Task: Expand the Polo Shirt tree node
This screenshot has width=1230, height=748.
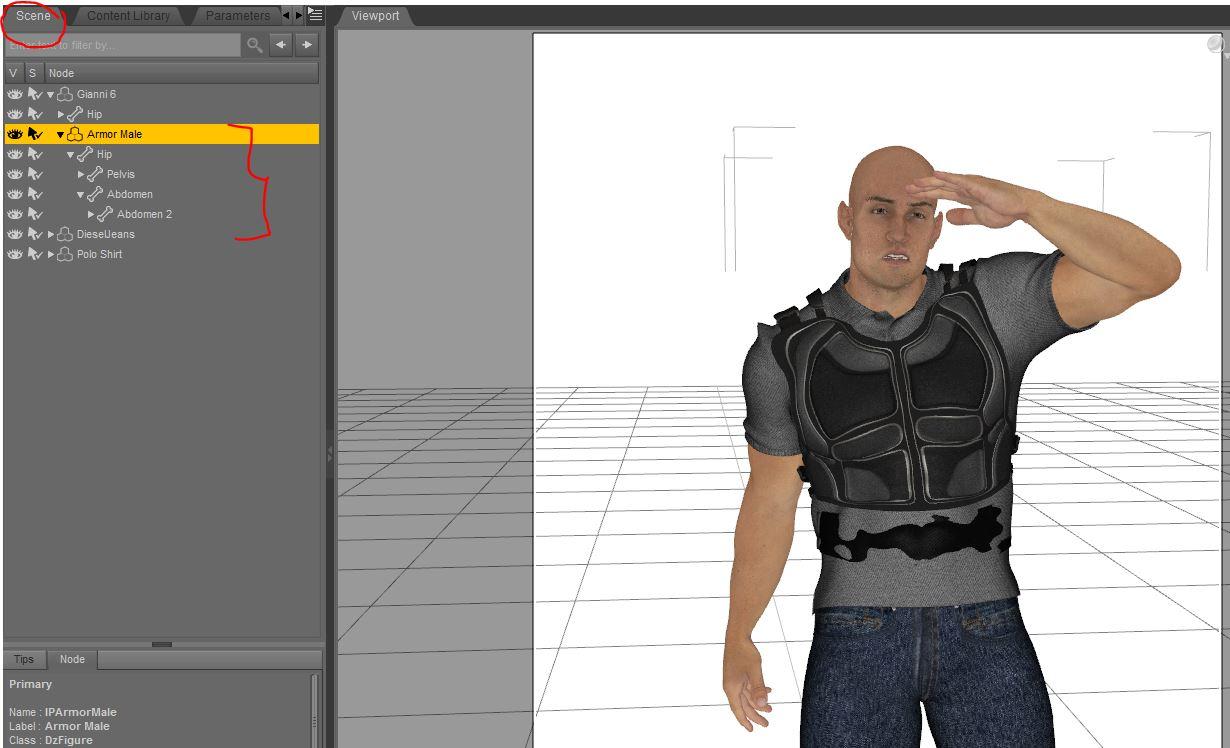Action: 51,254
